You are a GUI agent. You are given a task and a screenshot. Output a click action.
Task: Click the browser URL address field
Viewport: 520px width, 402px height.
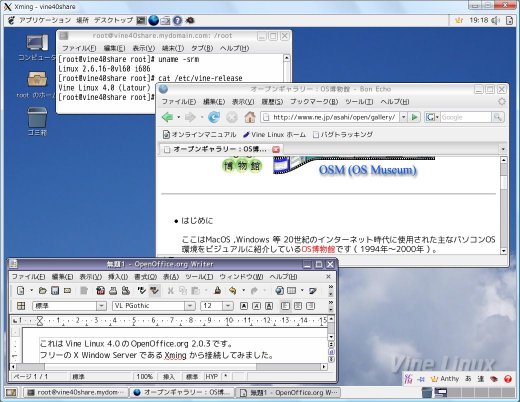[330, 117]
